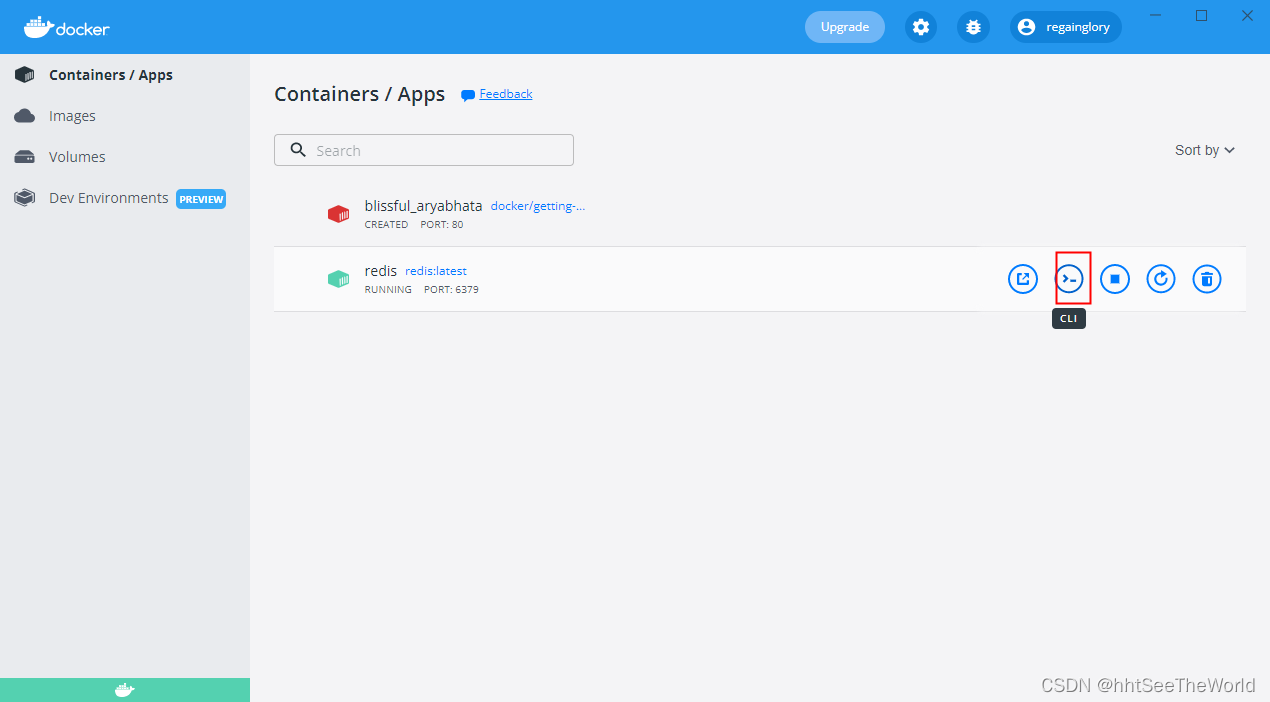This screenshot has width=1270, height=702.
Task: Click the search magnifier icon
Action: coord(298,150)
